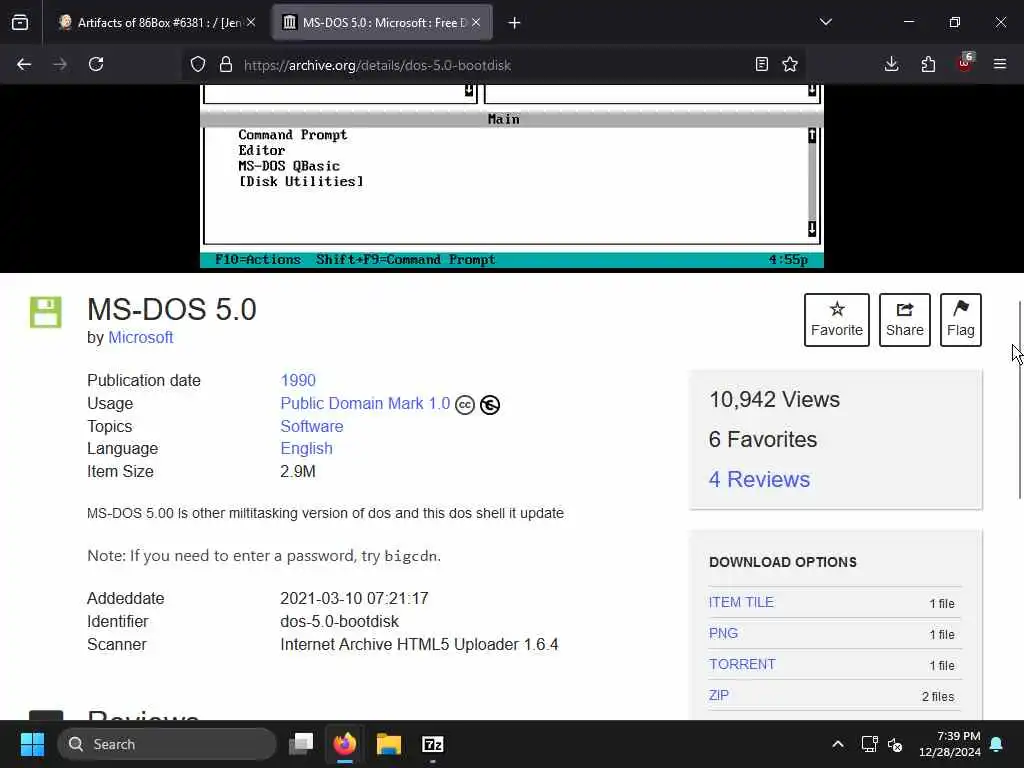The height and width of the screenshot is (768, 1024).
Task: Show hidden system tray icons chevron
Action: coord(838,744)
